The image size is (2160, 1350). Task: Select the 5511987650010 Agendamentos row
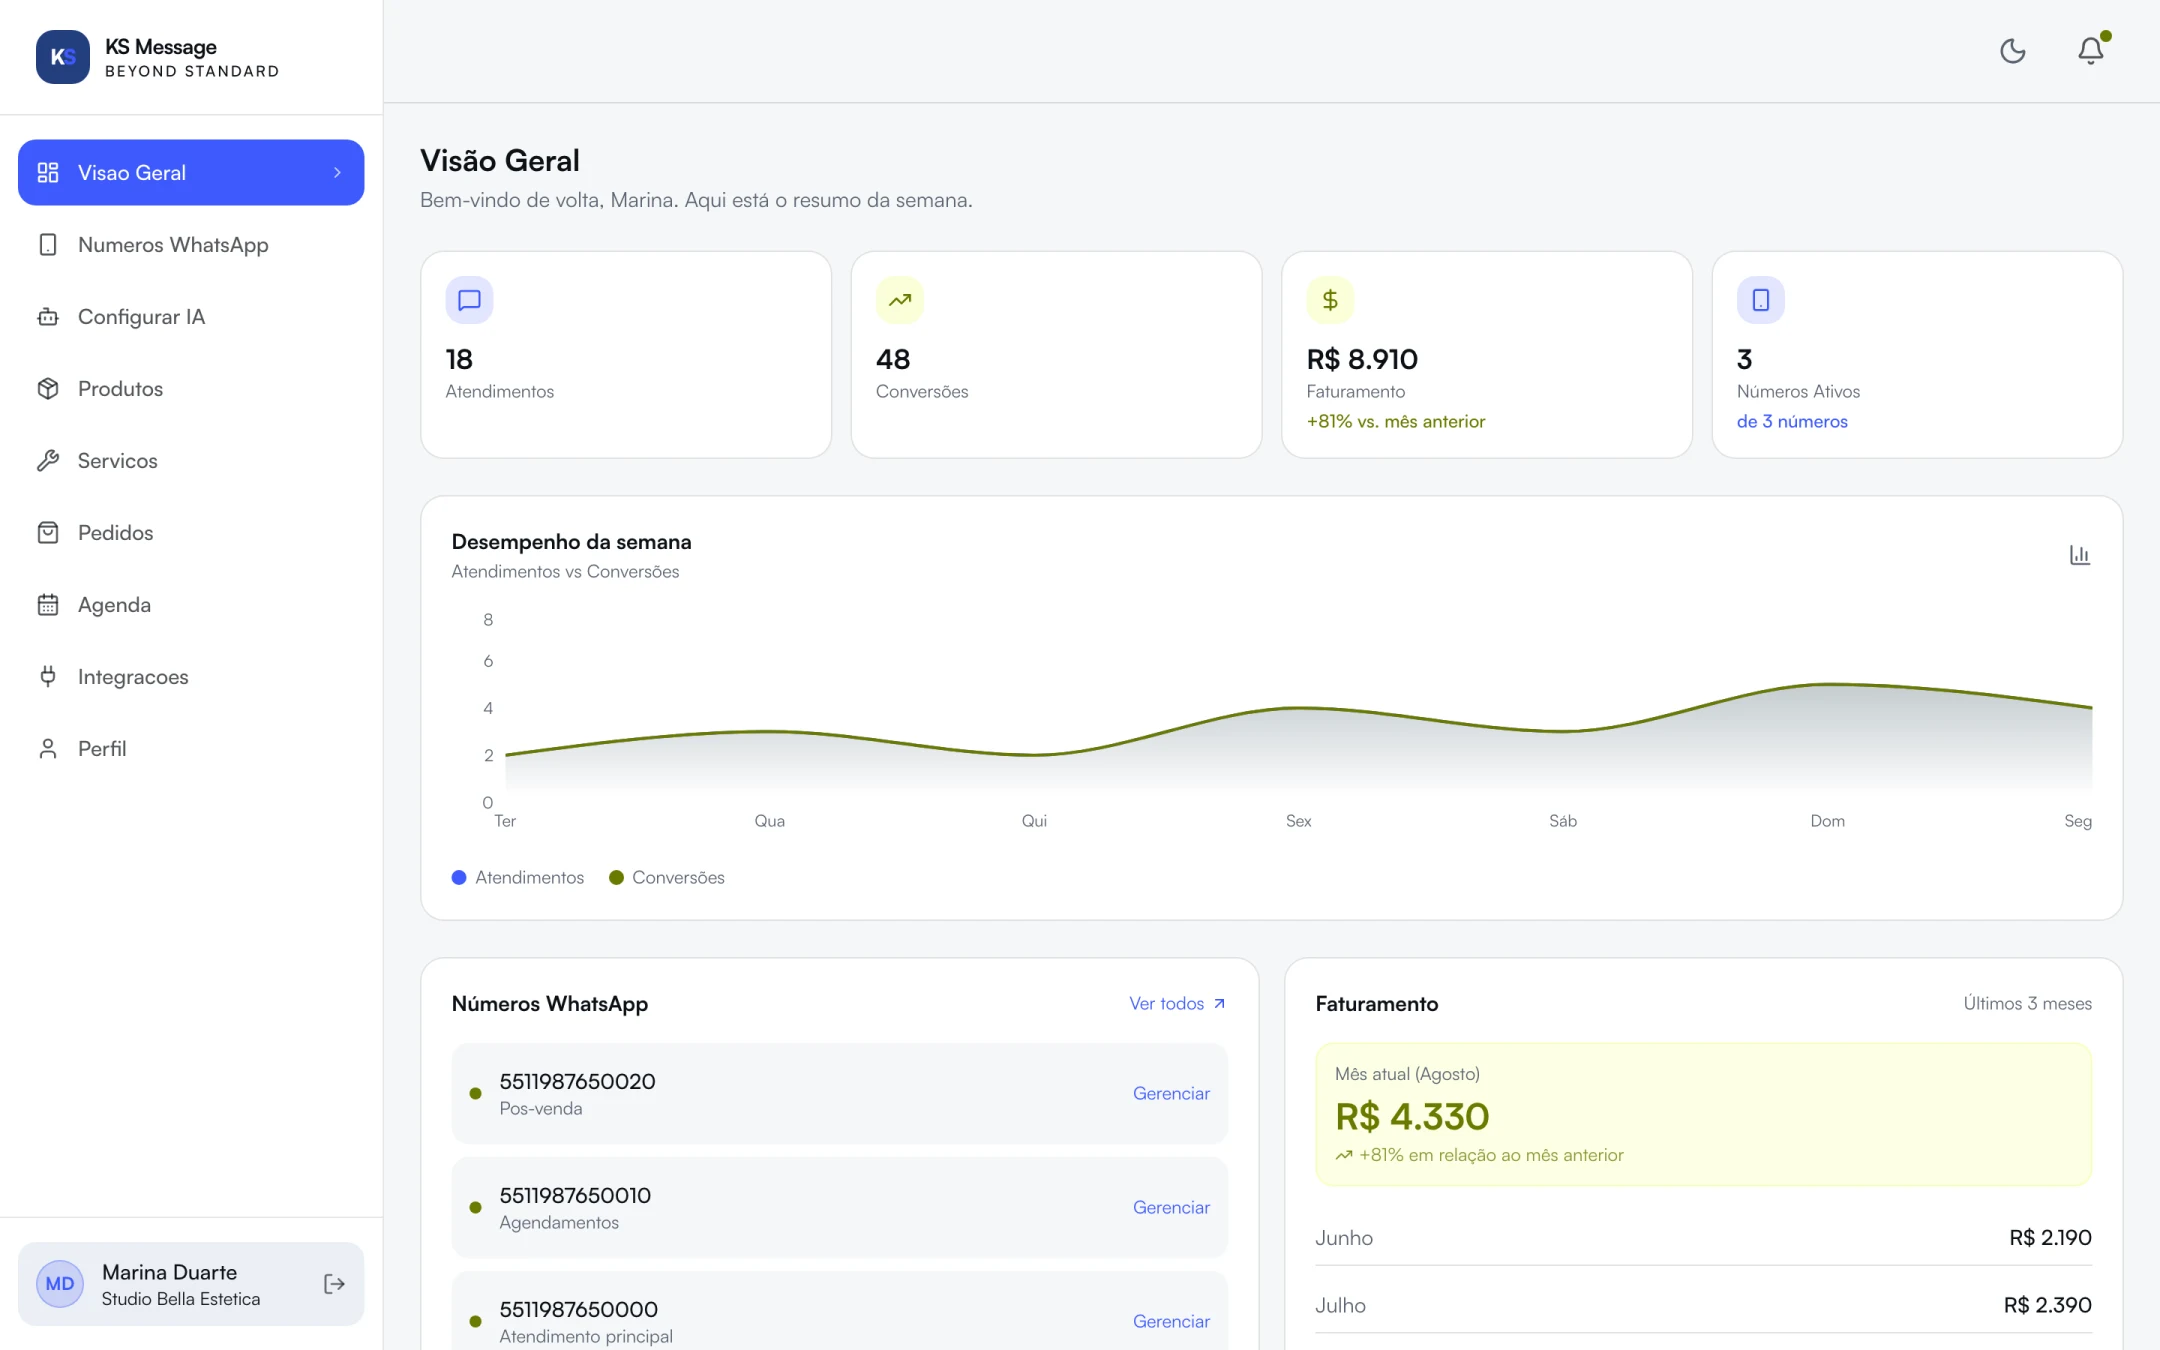tap(839, 1207)
